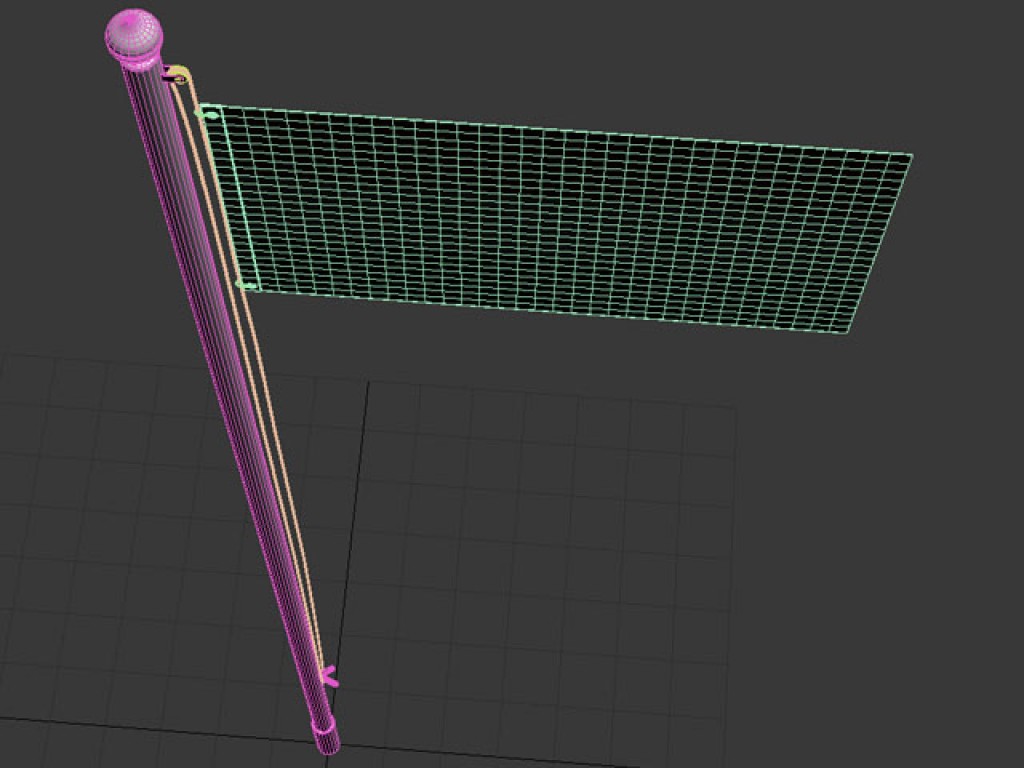Click the pink rope cleat near pole bottom
Viewport: 1024px width, 768px height.
(x=329, y=680)
